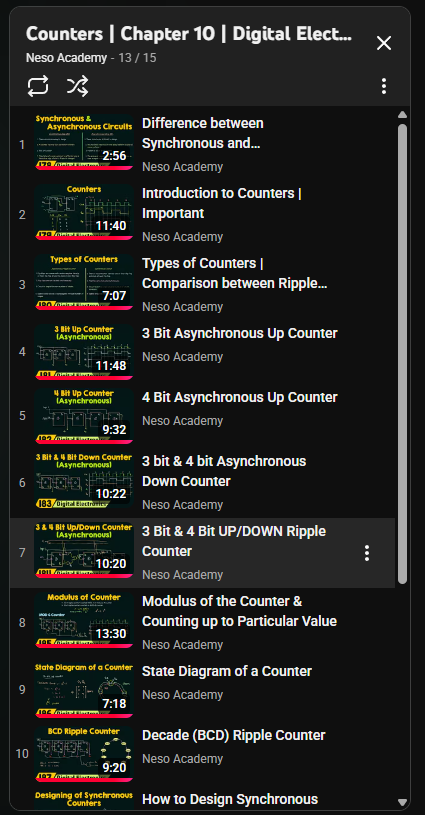This screenshot has width=425, height=815.
Task: Play Types of Counters | Comparison title
Action: coord(234,273)
